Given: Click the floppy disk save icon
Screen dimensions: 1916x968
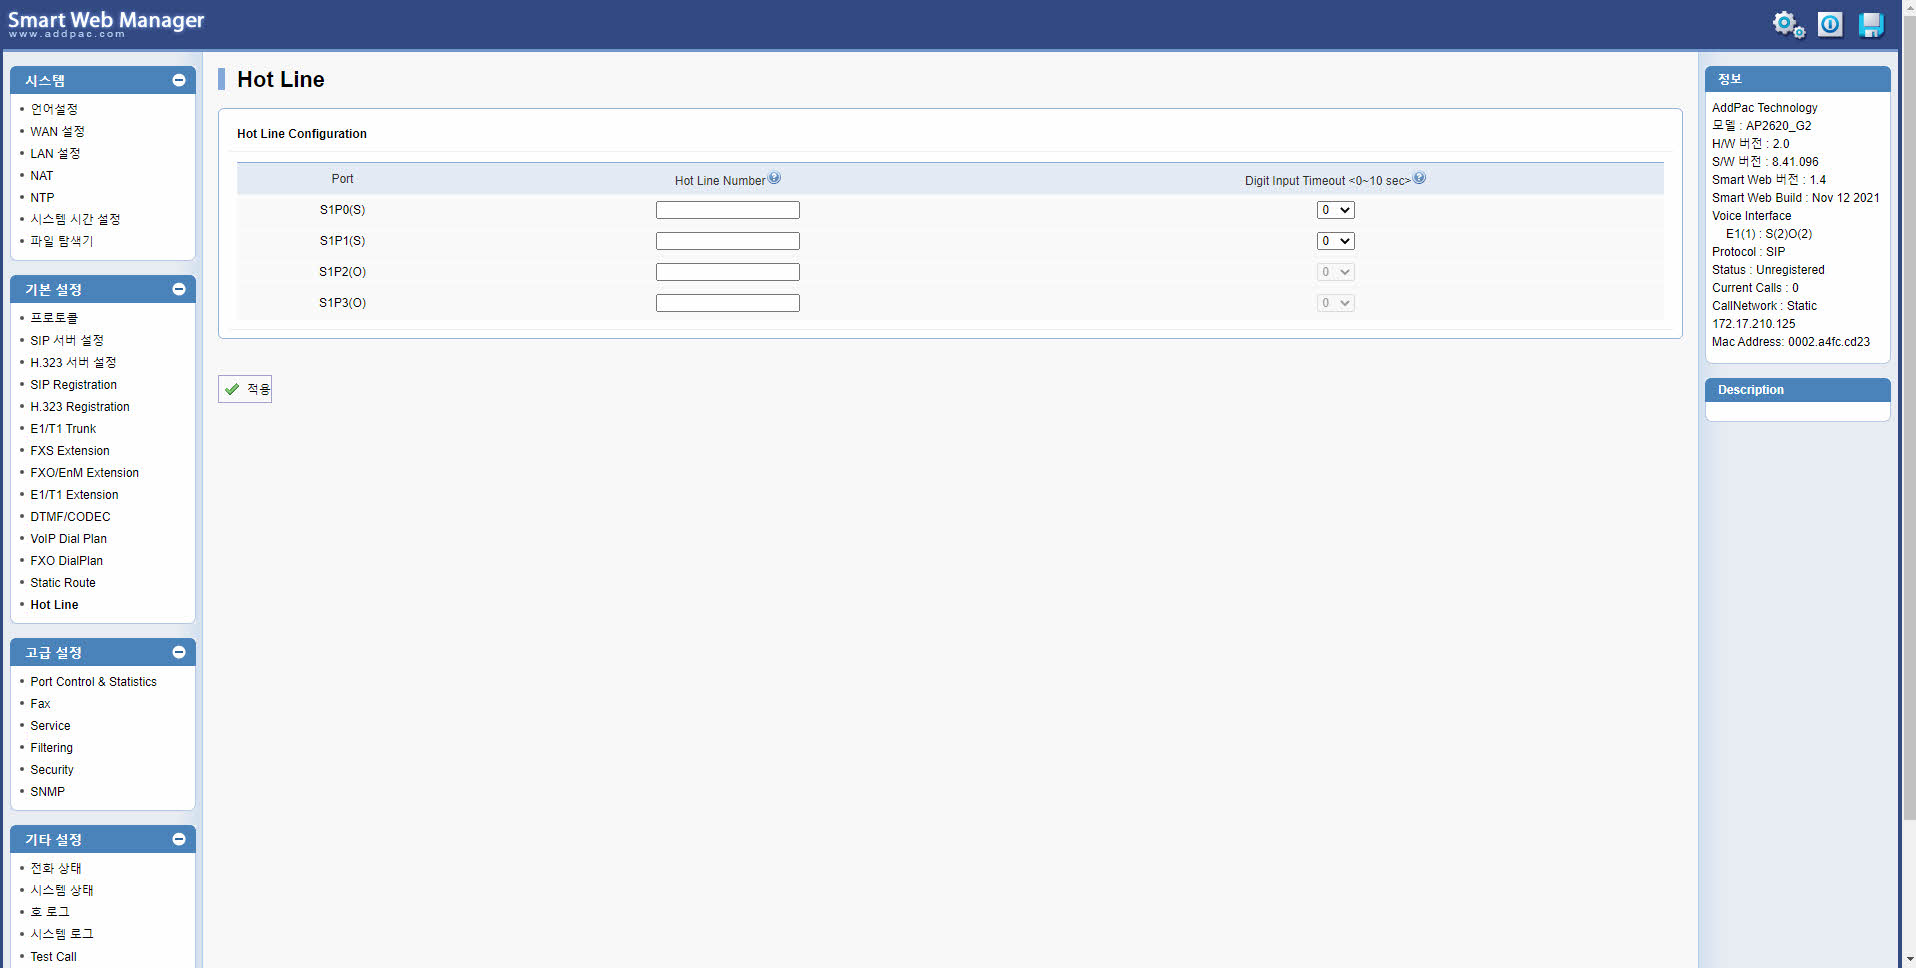Looking at the screenshot, I should tap(1870, 24).
